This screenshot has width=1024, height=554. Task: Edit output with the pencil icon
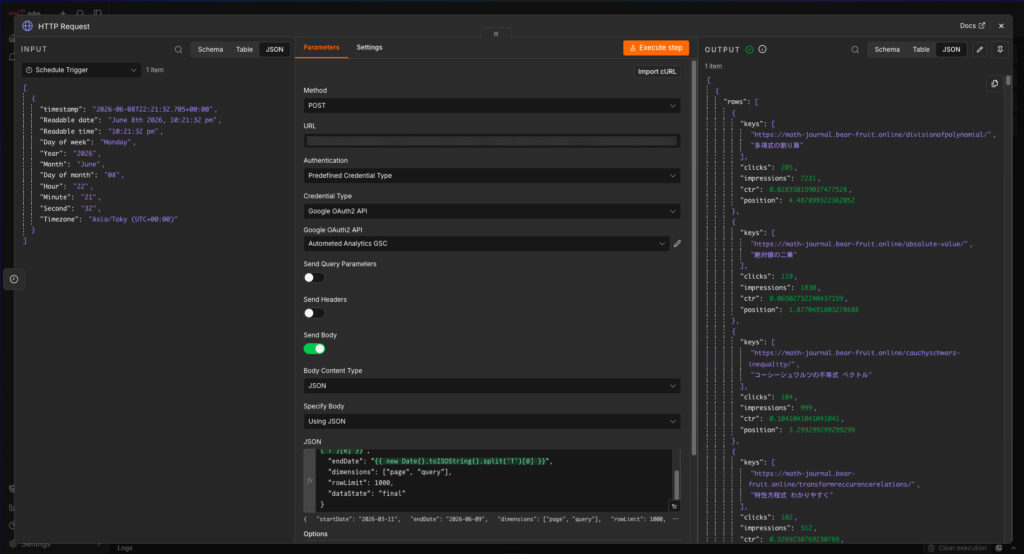(x=980, y=50)
